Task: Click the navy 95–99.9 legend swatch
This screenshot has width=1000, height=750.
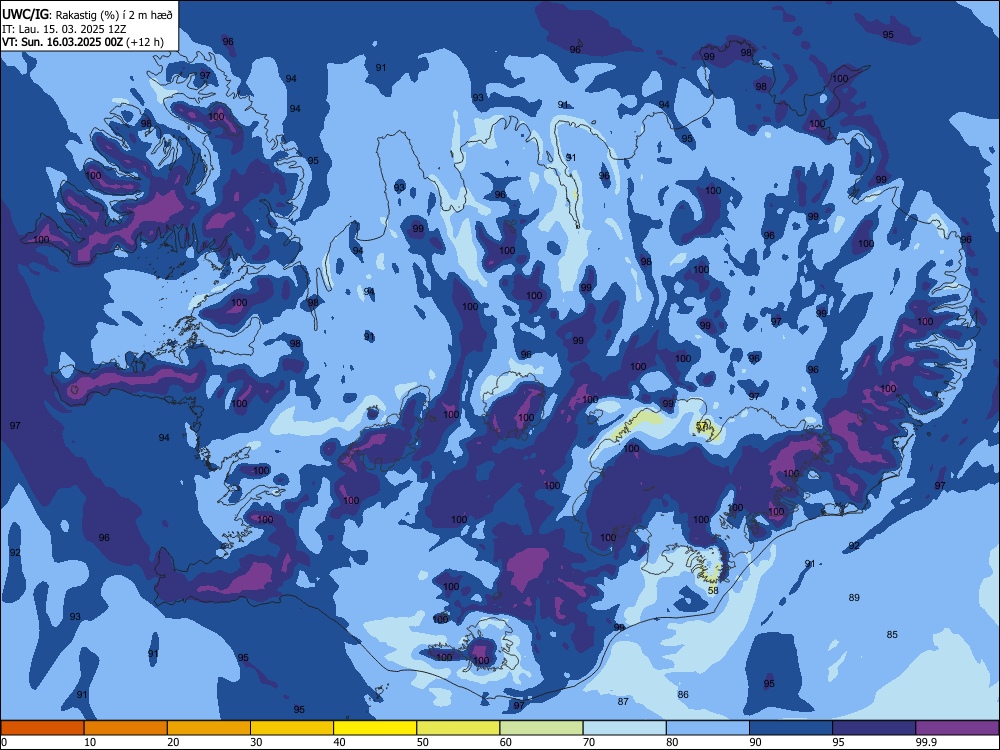Action: [874, 728]
